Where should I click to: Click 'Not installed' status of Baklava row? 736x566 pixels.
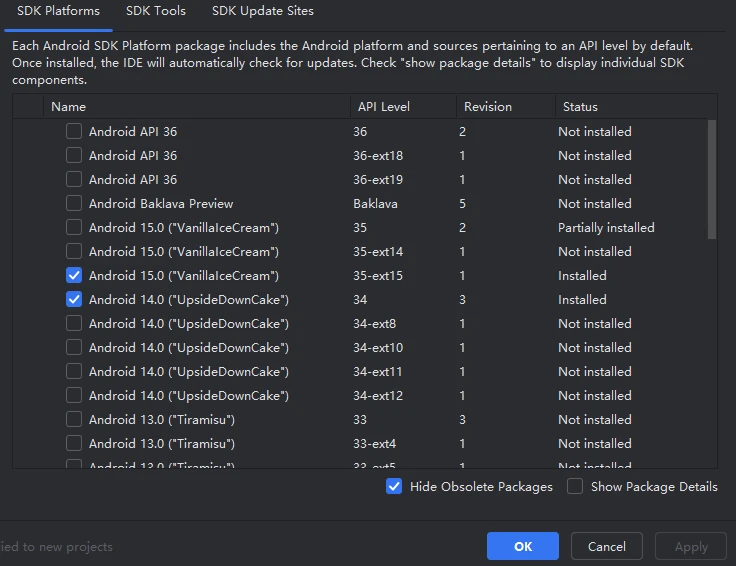(x=594, y=204)
